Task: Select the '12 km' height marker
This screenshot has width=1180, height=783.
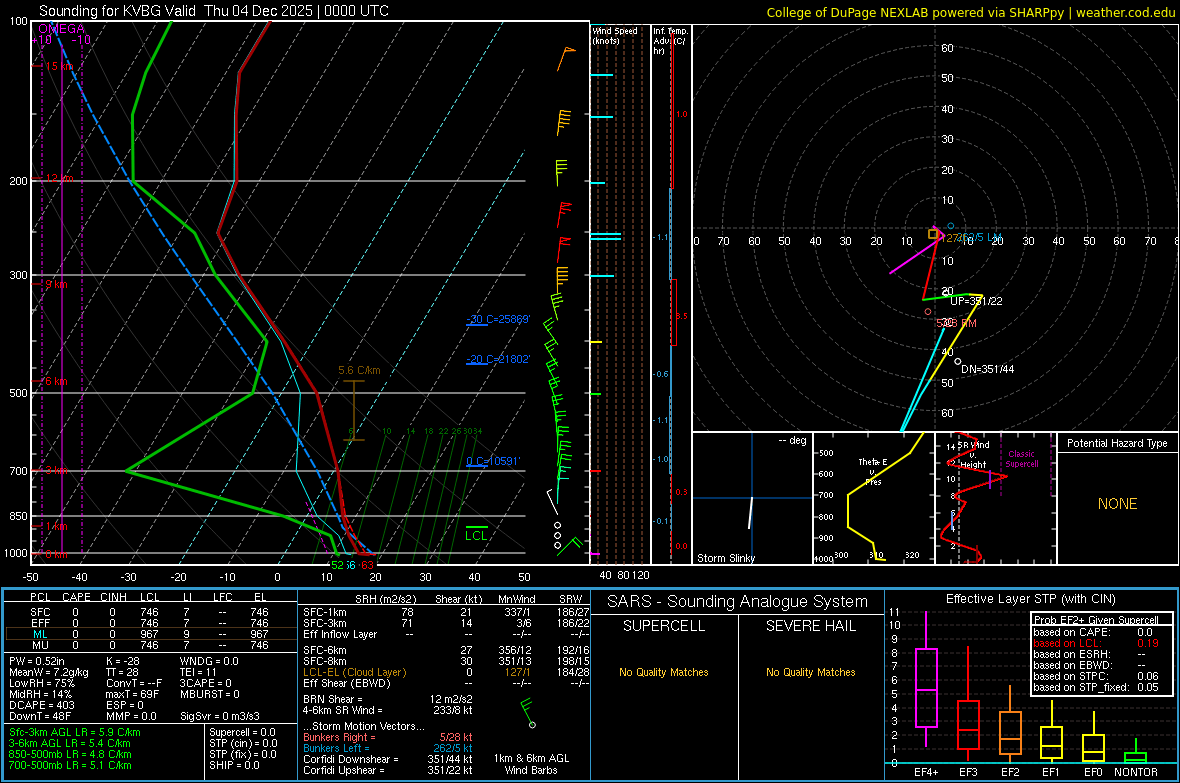Action: click(x=59, y=178)
